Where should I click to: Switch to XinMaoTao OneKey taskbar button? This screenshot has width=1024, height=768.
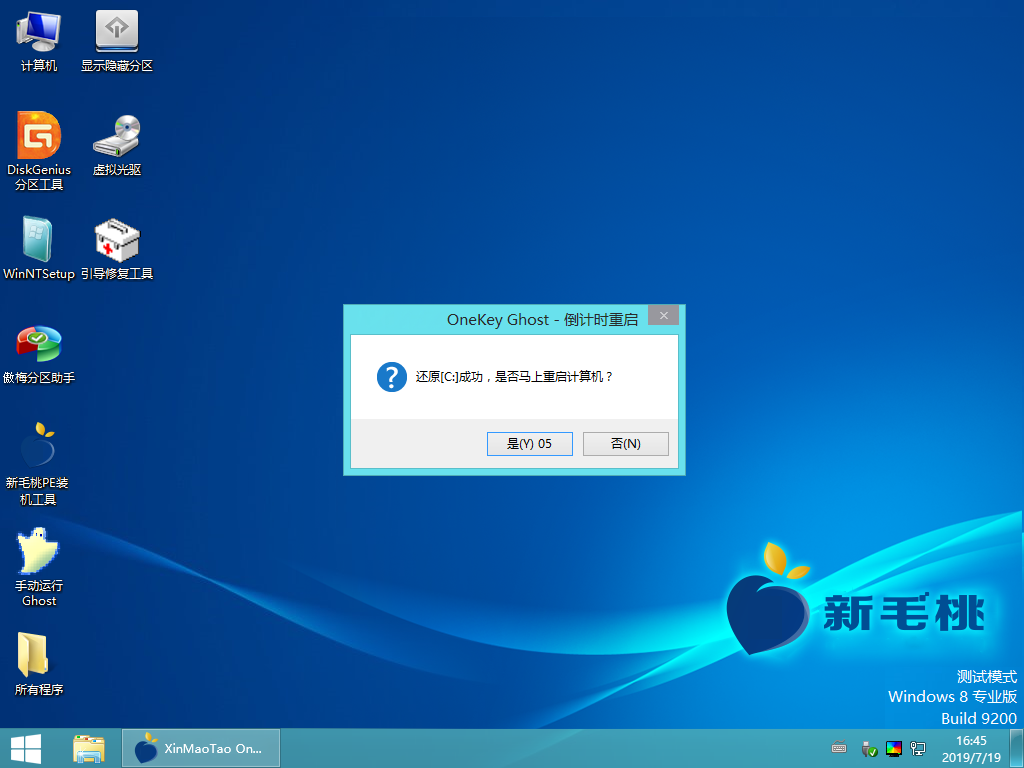point(201,748)
